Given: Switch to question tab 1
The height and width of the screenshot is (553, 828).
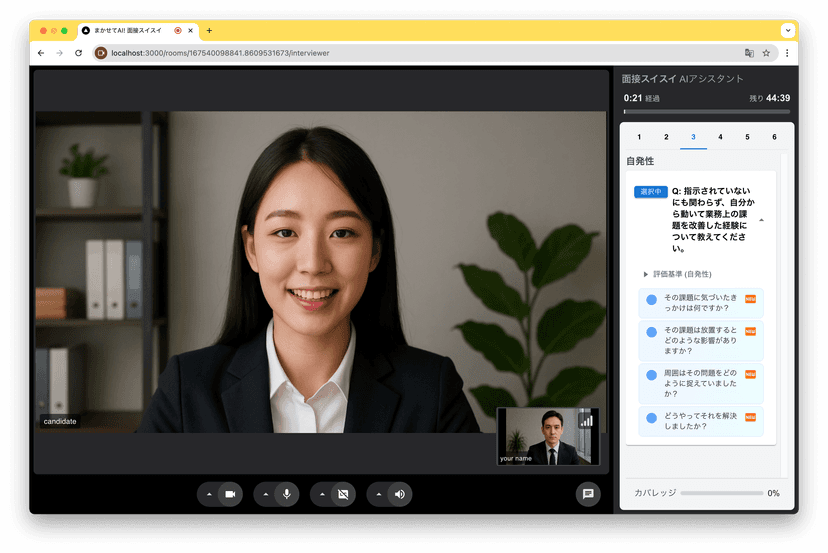Looking at the screenshot, I should click(x=639, y=137).
